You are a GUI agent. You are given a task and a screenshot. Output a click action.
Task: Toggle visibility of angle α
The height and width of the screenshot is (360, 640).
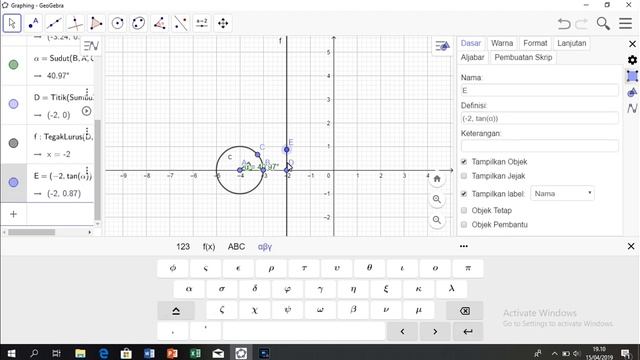point(13,64)
